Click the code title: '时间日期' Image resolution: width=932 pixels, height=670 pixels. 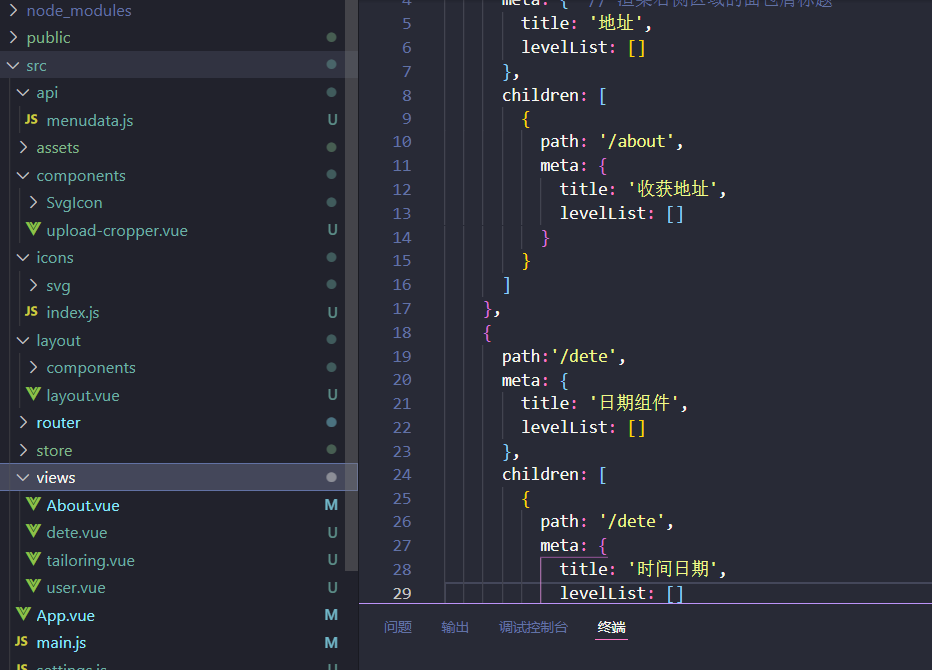pyautogui.click(x=643, y=569)
